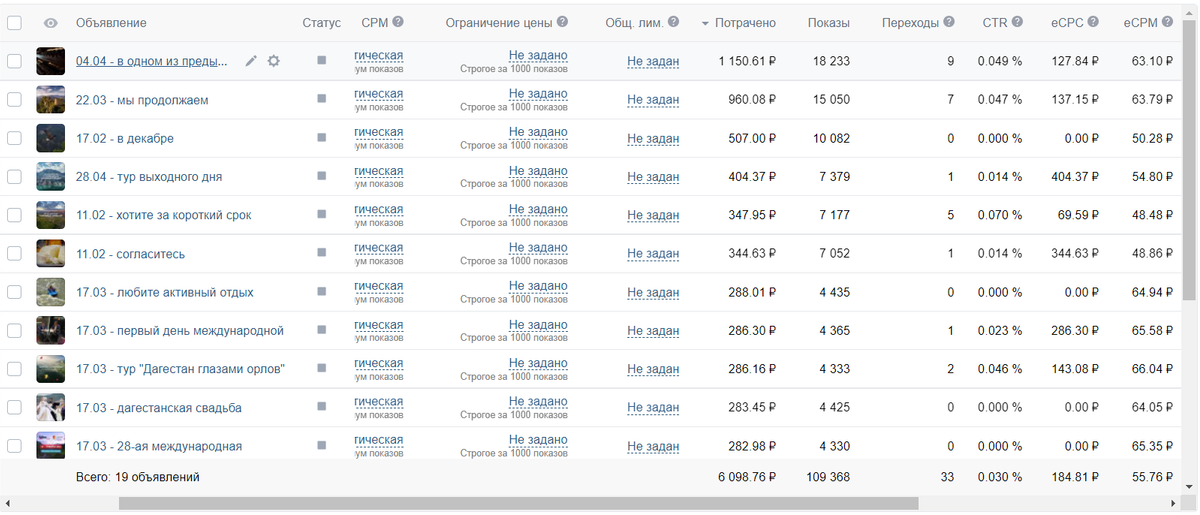The width and height of the screenshot is (1200, 515).
Task: Sort by Объявление column header
Action: click(111, 23)
